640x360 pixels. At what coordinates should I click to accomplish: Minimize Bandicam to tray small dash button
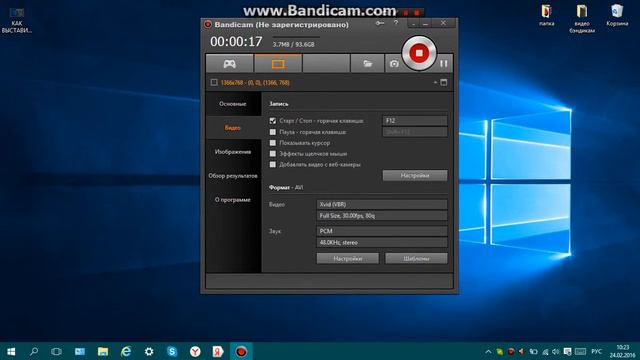tap(413, 24)
